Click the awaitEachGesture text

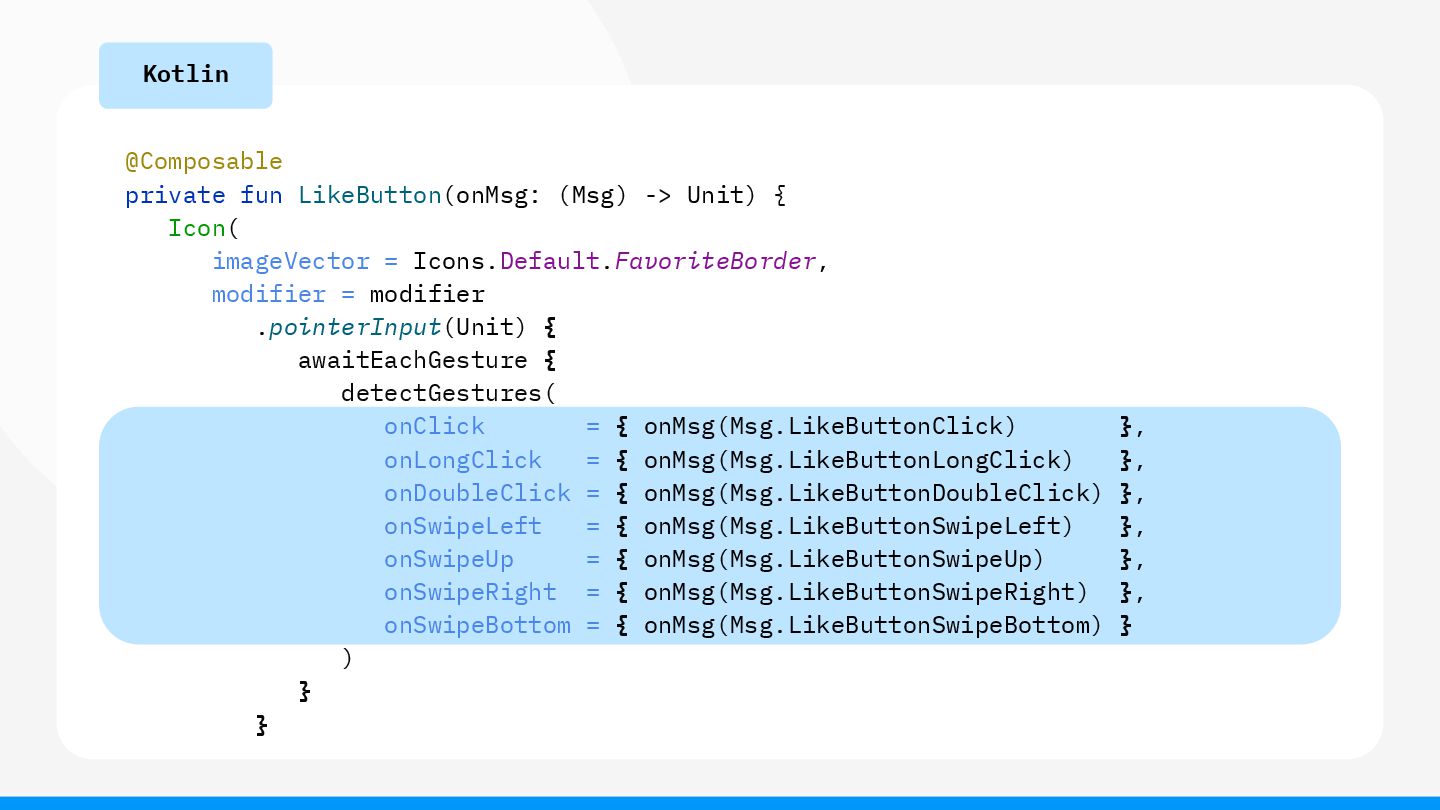pyautogui.click(x=413, y=360)
